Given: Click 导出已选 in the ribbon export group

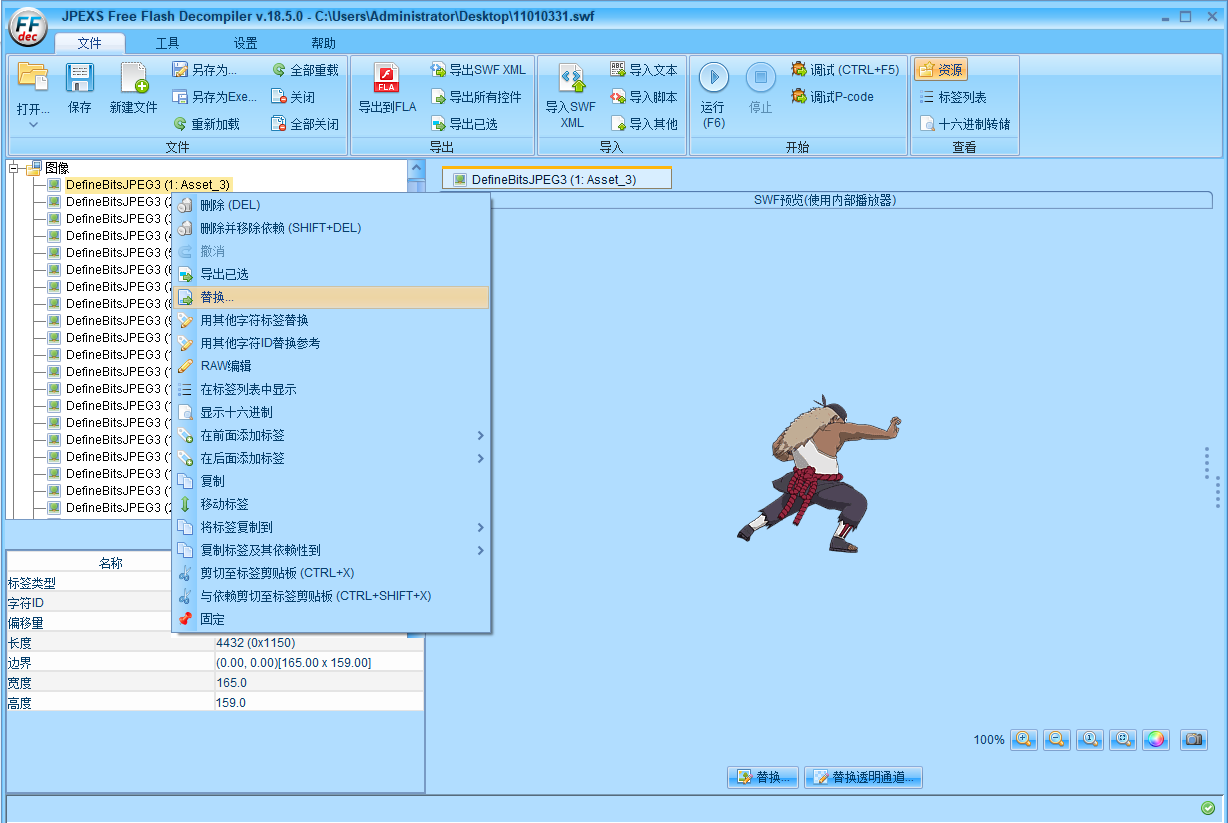Looking at the screenshot, I should [464, 124].
